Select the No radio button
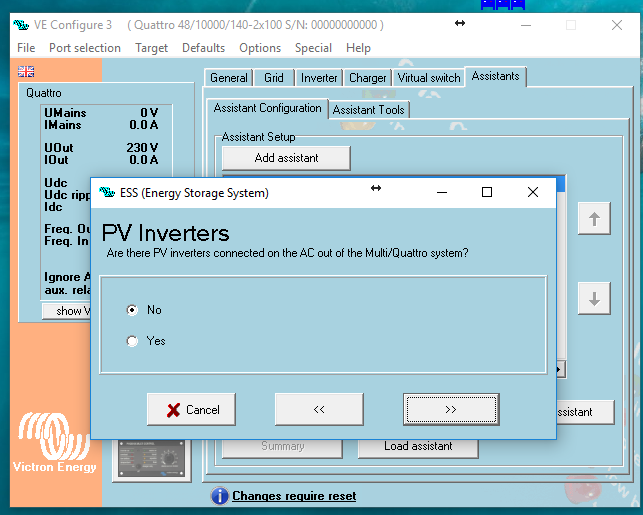Screen dimensions: 643x515 [132, 310]
